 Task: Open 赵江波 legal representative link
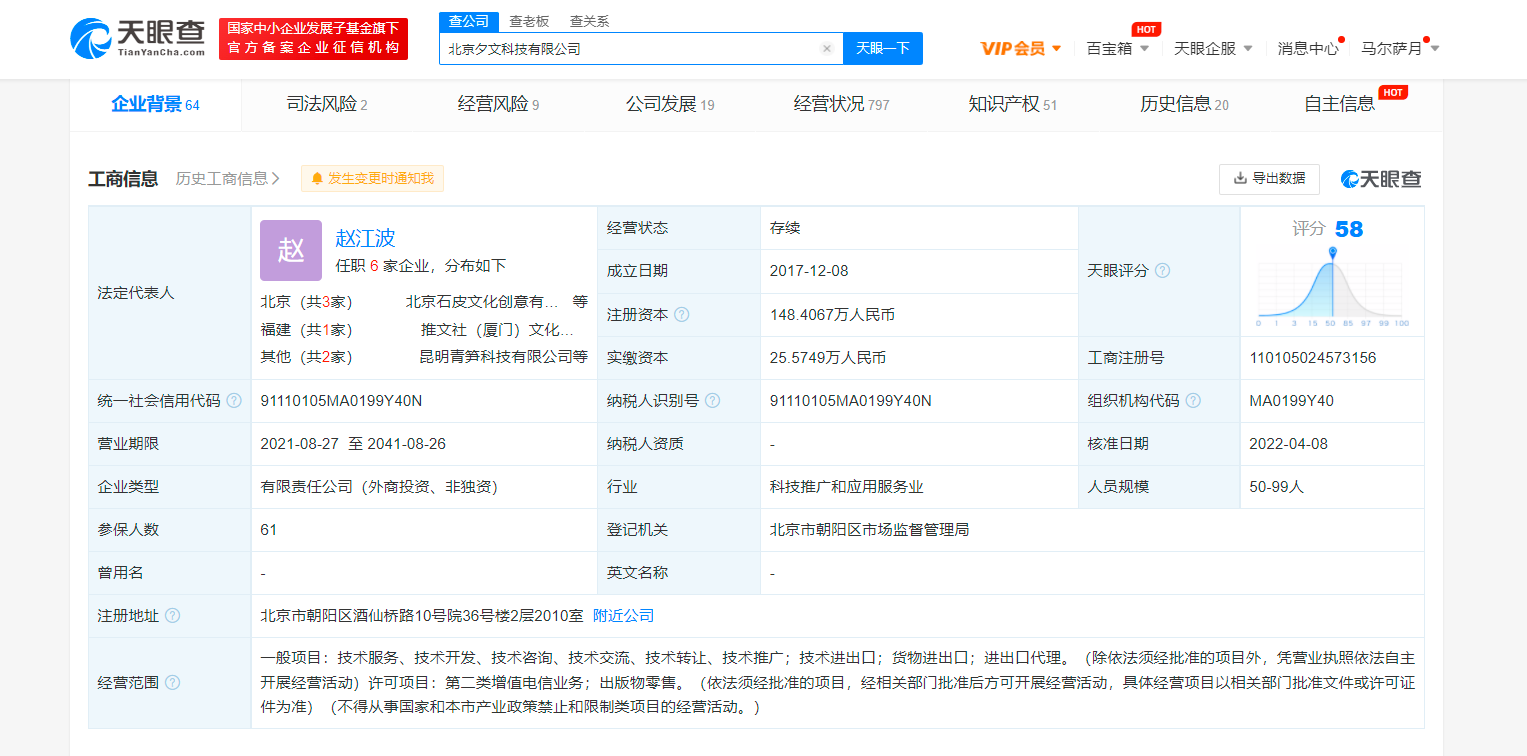point(366,238)
